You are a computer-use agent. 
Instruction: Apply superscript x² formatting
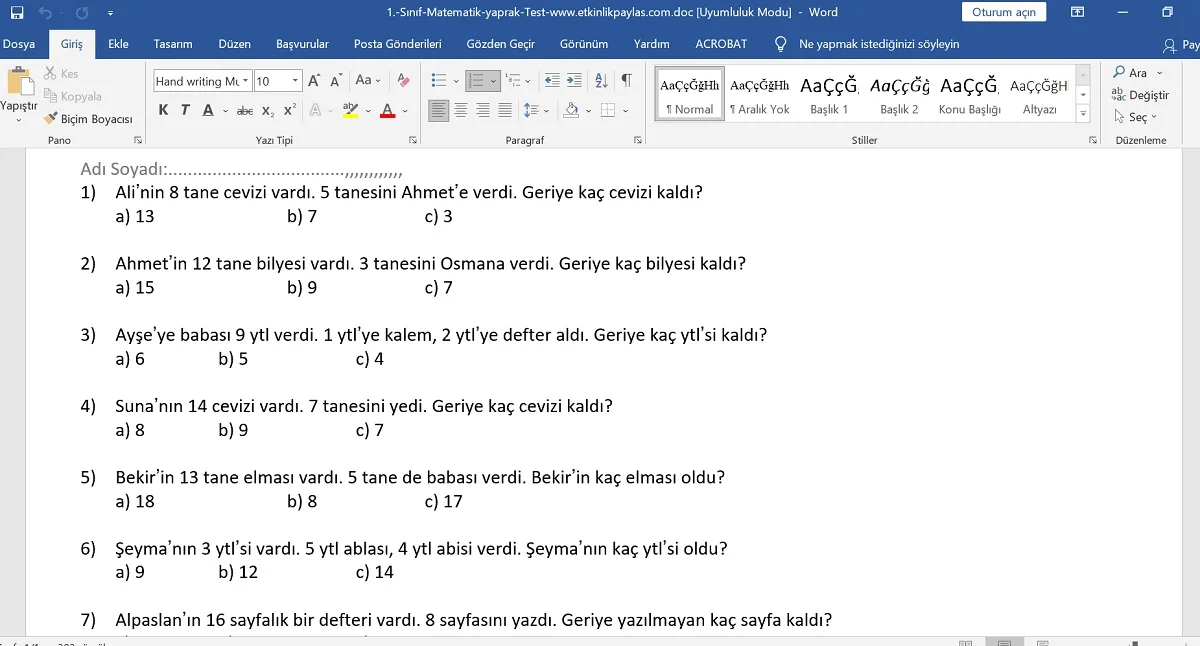click(x=289, y=111)
